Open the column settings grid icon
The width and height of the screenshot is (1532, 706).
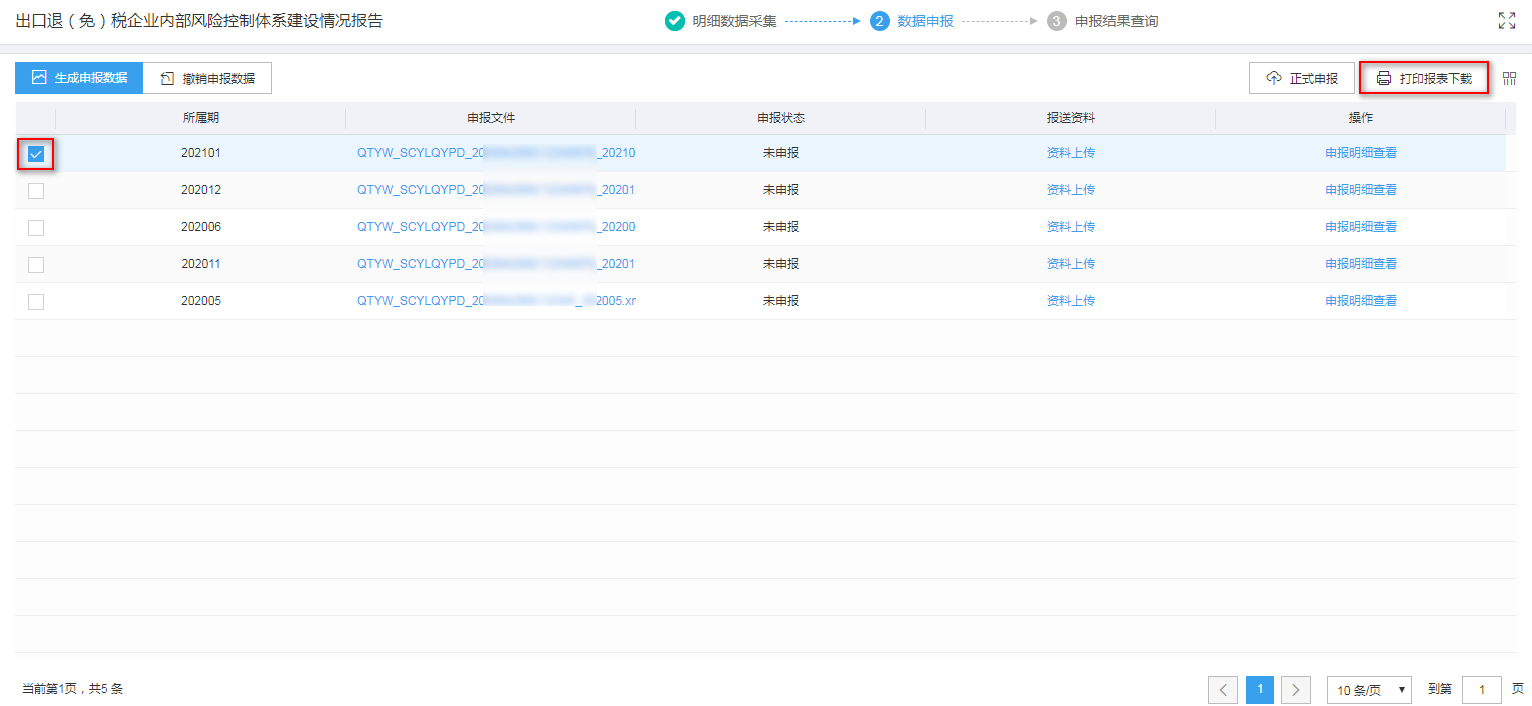pos(1510,78)
